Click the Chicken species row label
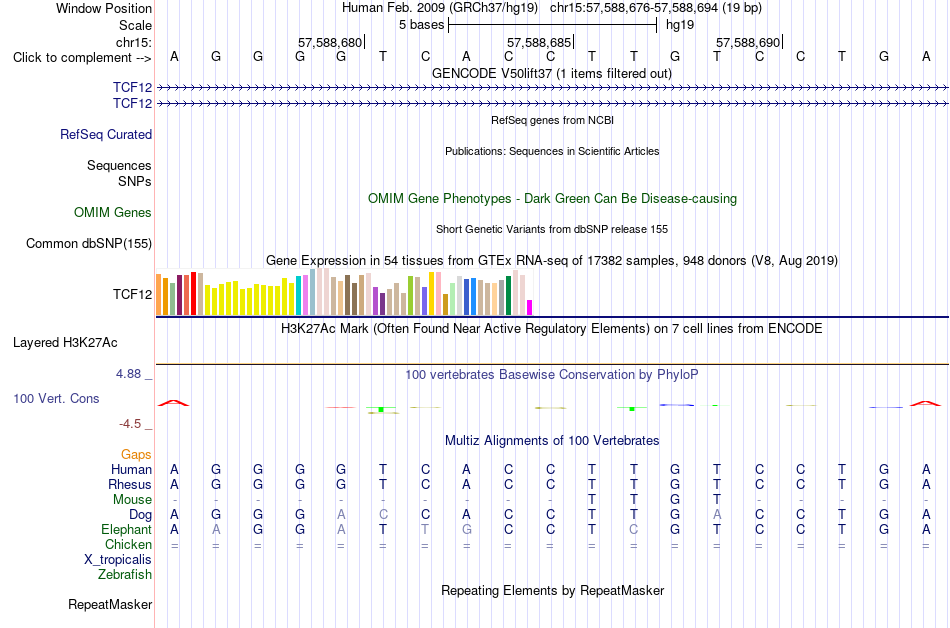Viewport: 950px width, 628px height. coord(128,544)
